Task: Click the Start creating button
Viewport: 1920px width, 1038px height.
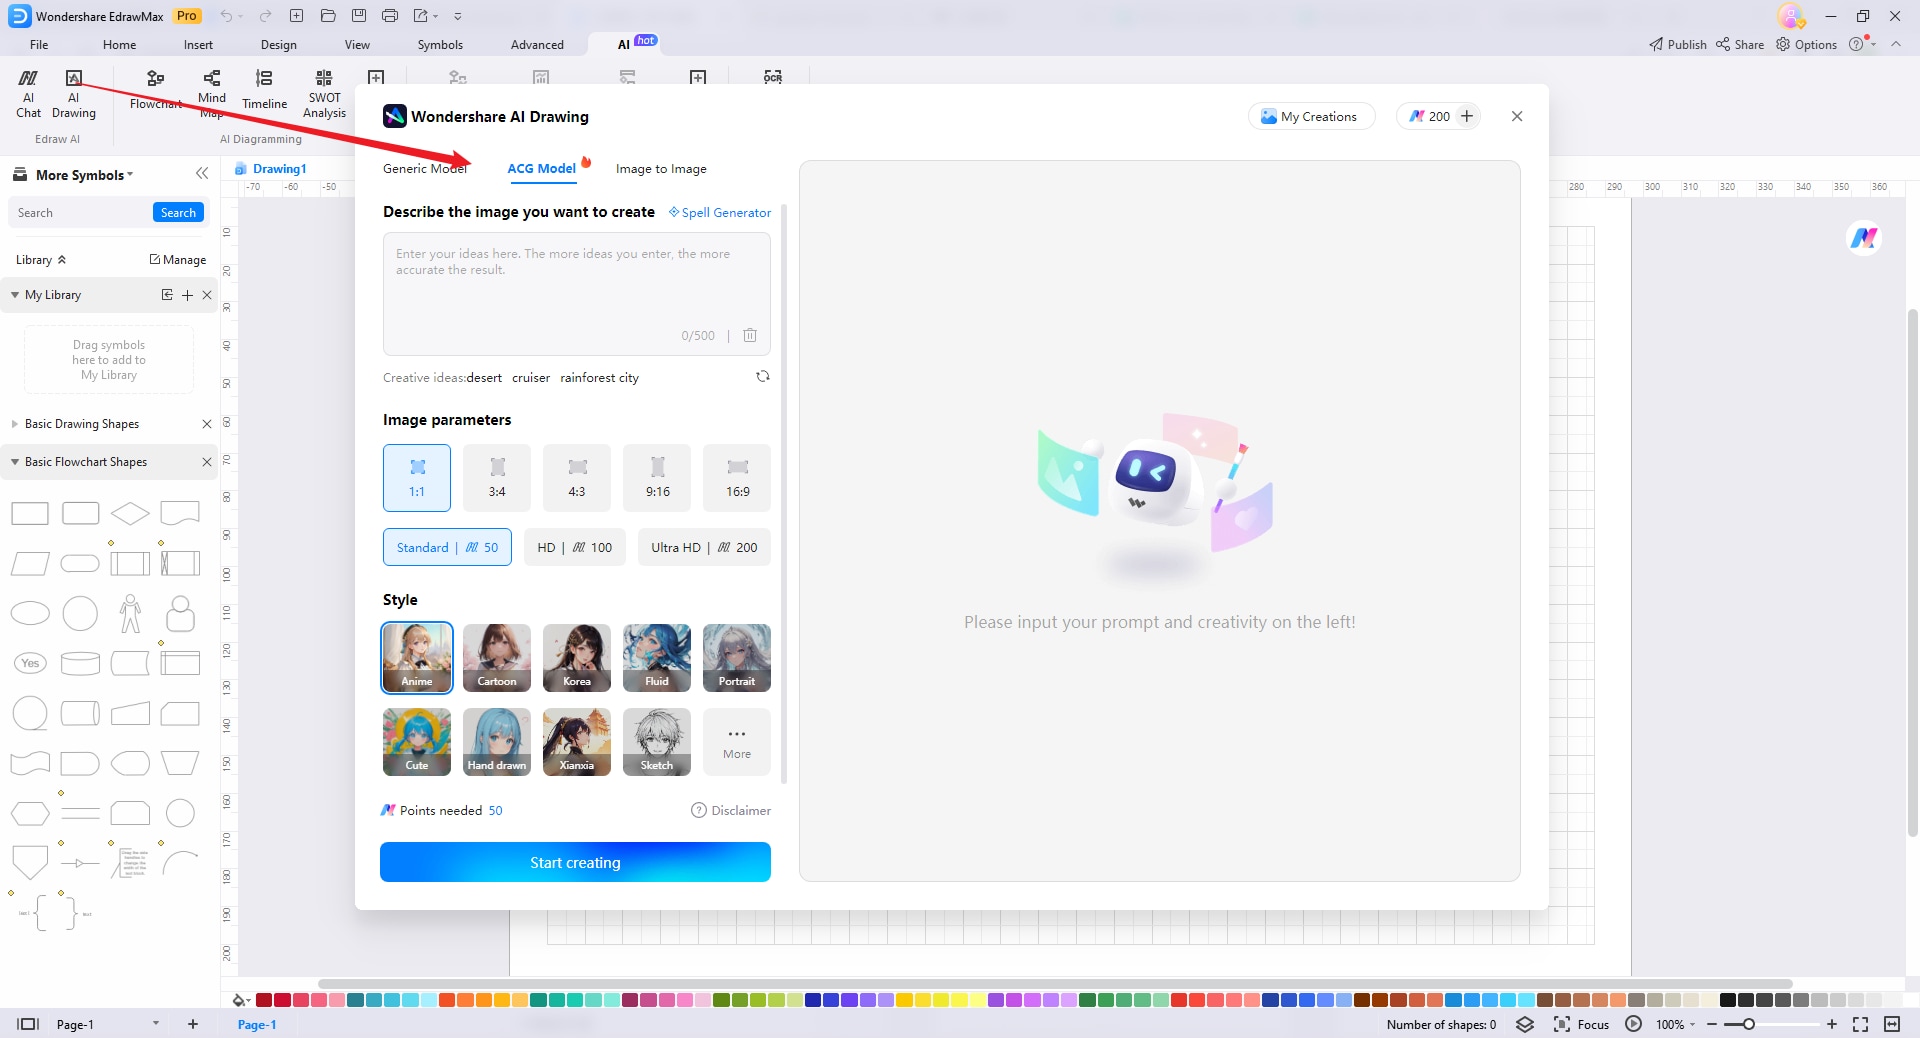Action: coord(575,862)
